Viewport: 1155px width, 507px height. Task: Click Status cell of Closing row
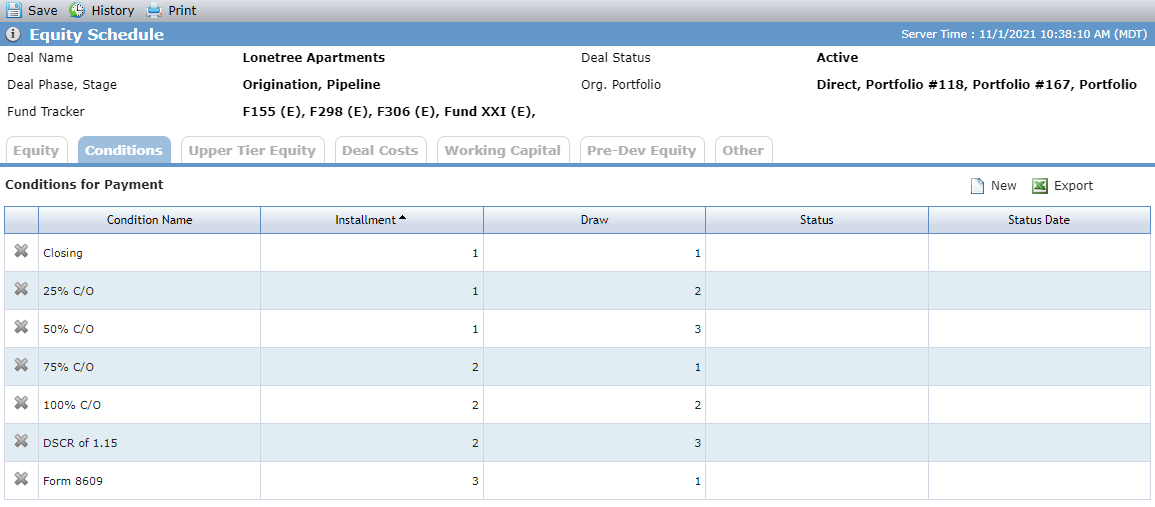click(x=817, y=253)
